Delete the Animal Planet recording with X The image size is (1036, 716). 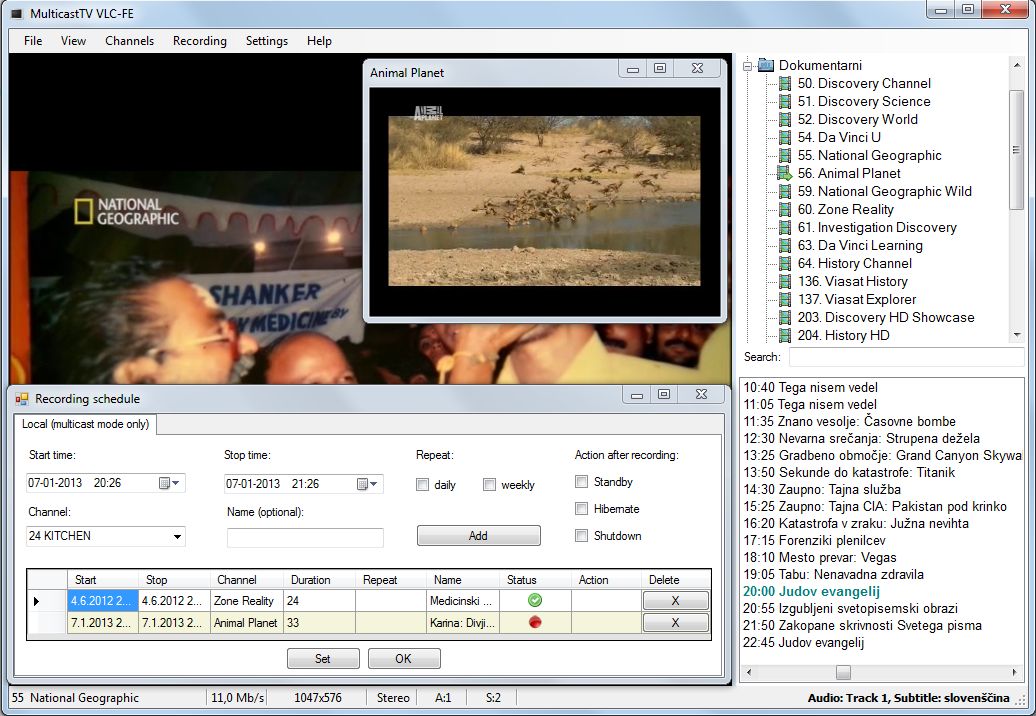pyautogui.click(x=675, y=623)
